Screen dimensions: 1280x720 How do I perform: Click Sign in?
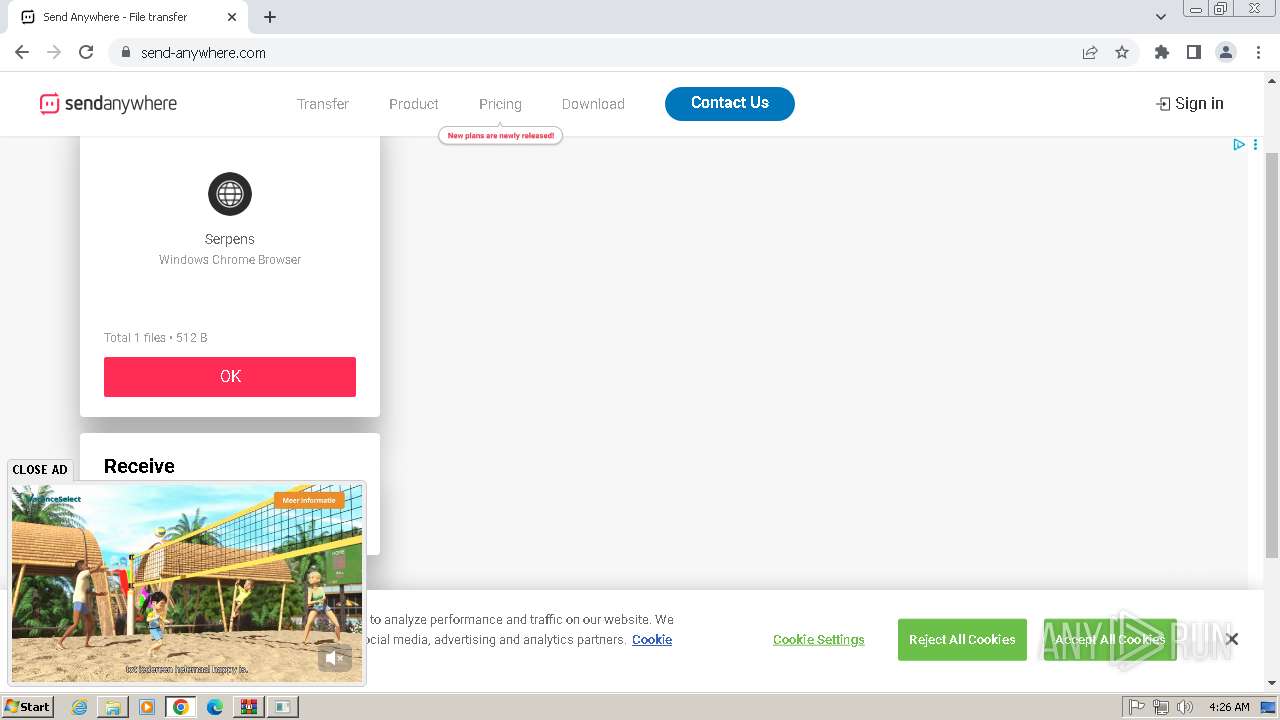1190,103
